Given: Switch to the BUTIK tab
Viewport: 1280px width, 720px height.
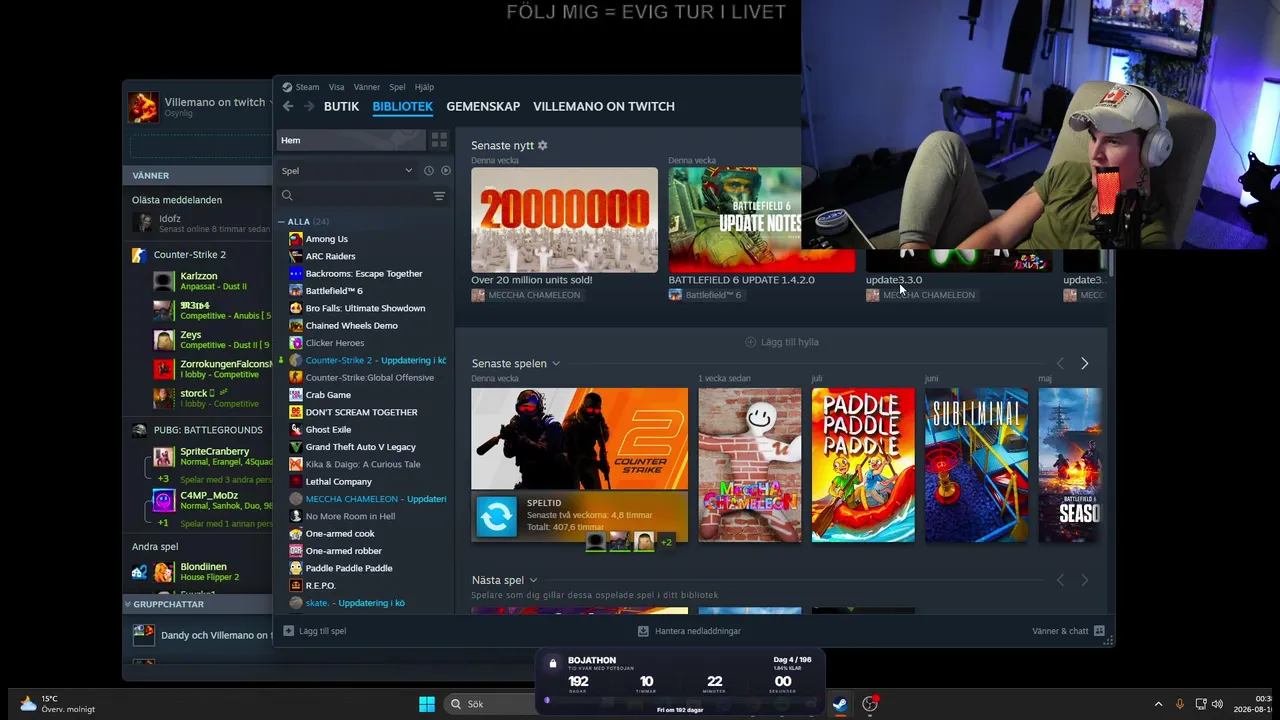Looking at the screenshot, I should coord(341,107).
